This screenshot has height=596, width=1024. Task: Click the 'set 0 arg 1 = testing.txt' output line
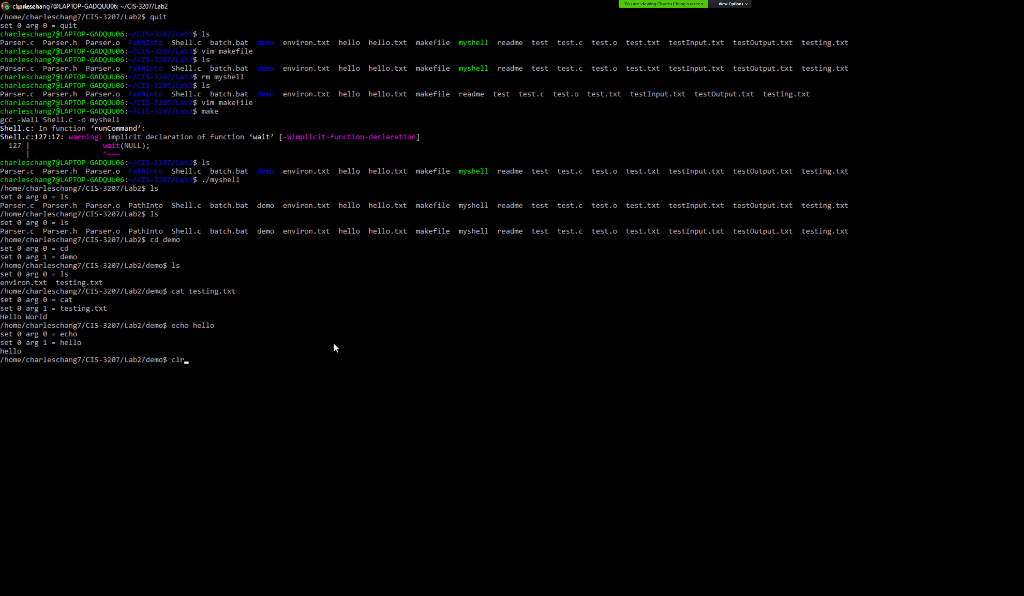click(54, 308)
